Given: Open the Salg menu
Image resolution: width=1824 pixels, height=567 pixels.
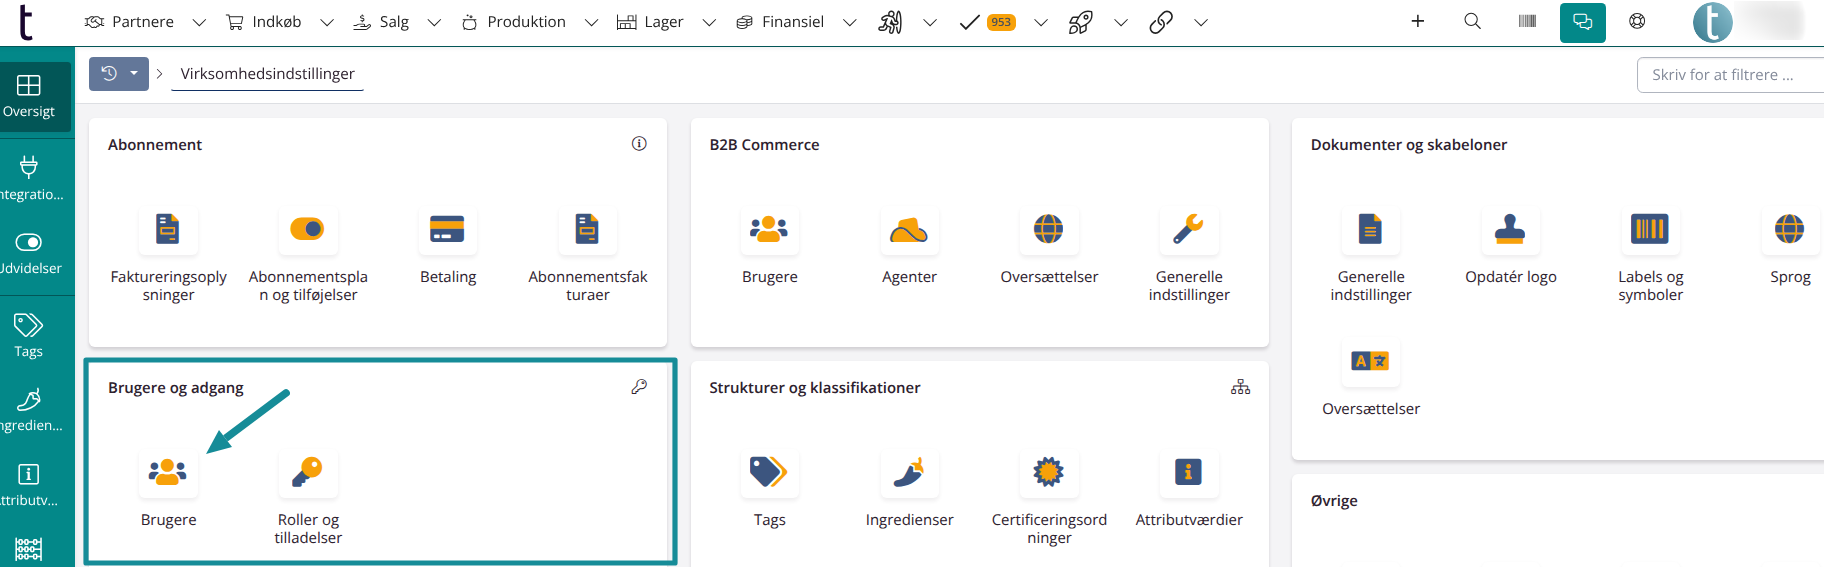Looking at the screenshot, I should [x=382, y=22].
